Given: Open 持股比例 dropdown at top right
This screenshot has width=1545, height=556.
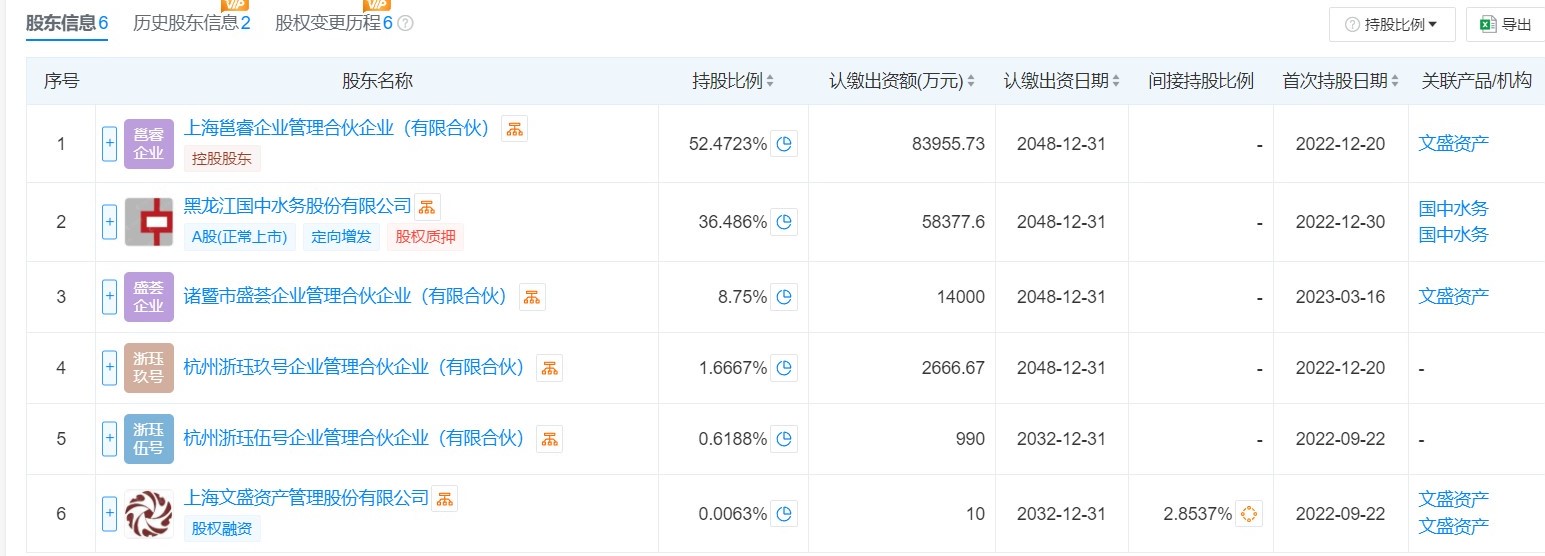Looking at the screenshot, I should (1392, 24).
